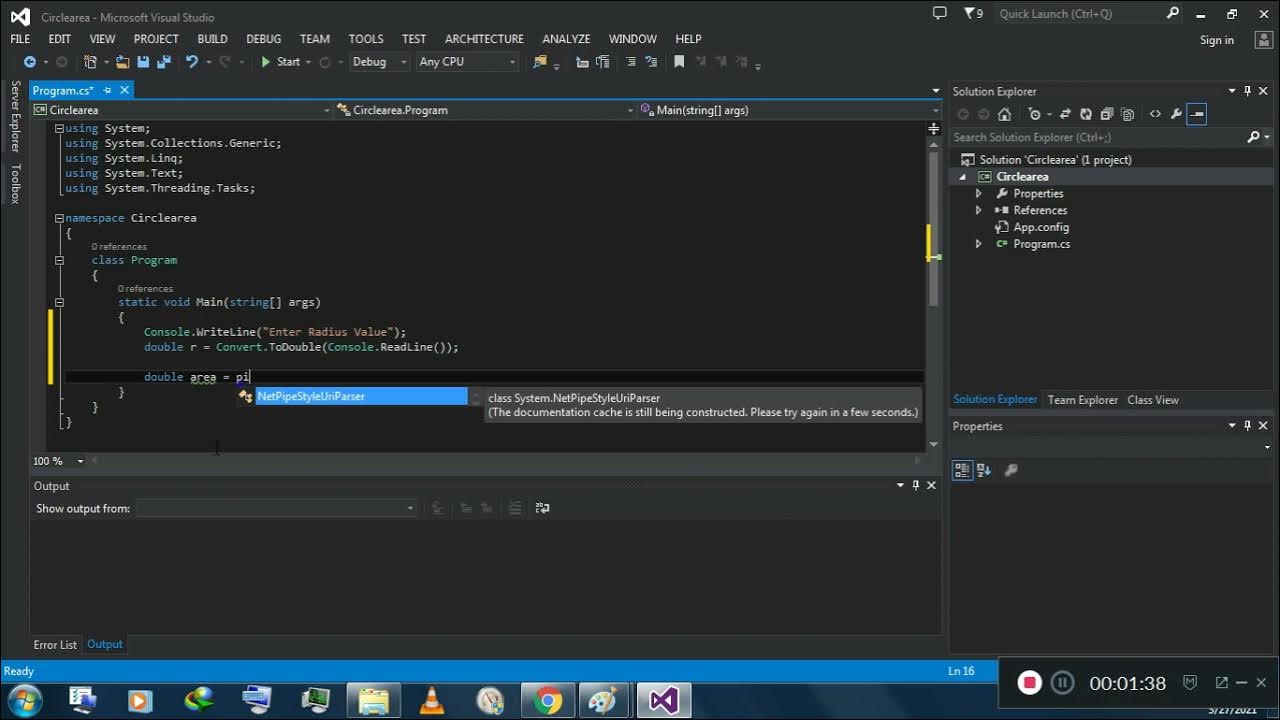Toggle Preview Selected Items in Solution Explorer

[1197, 114]
